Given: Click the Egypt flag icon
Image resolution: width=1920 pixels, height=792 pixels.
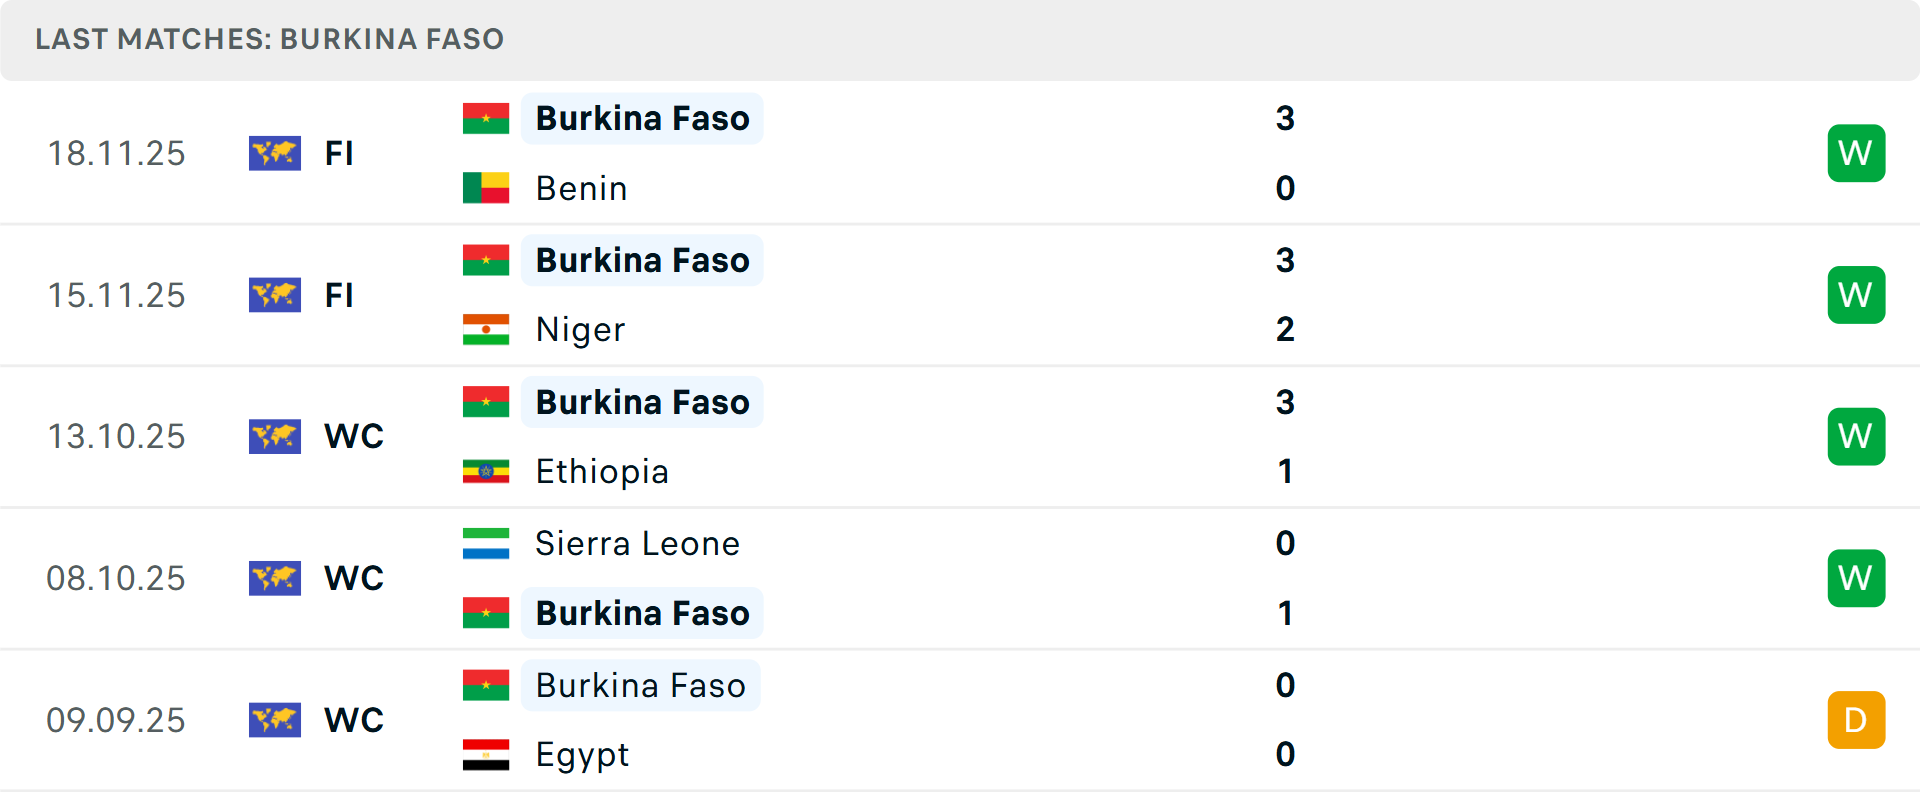Looking at the screenshot, I should (486, 754).
